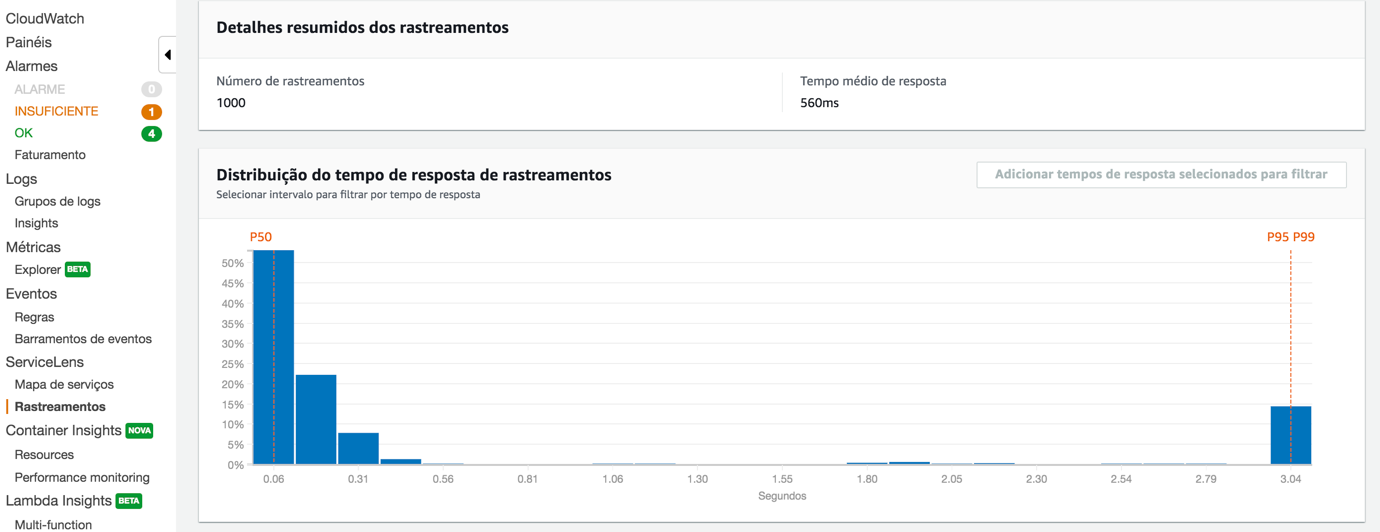Click the BETA badge next to Explorer
Viewport: 1380px width, 532px height.
coord(78,270)
